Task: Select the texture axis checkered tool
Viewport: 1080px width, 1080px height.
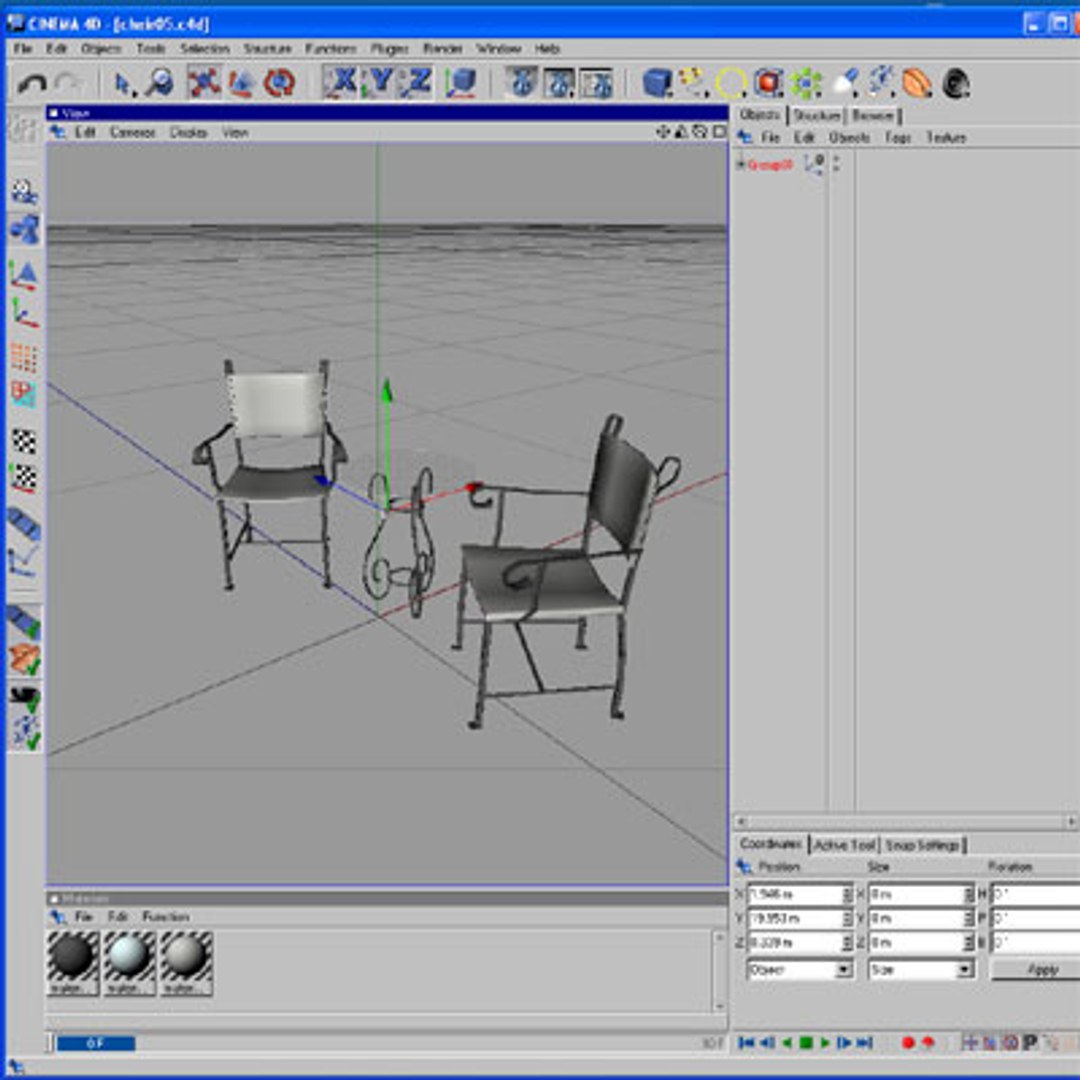Action: coord(25,478)
